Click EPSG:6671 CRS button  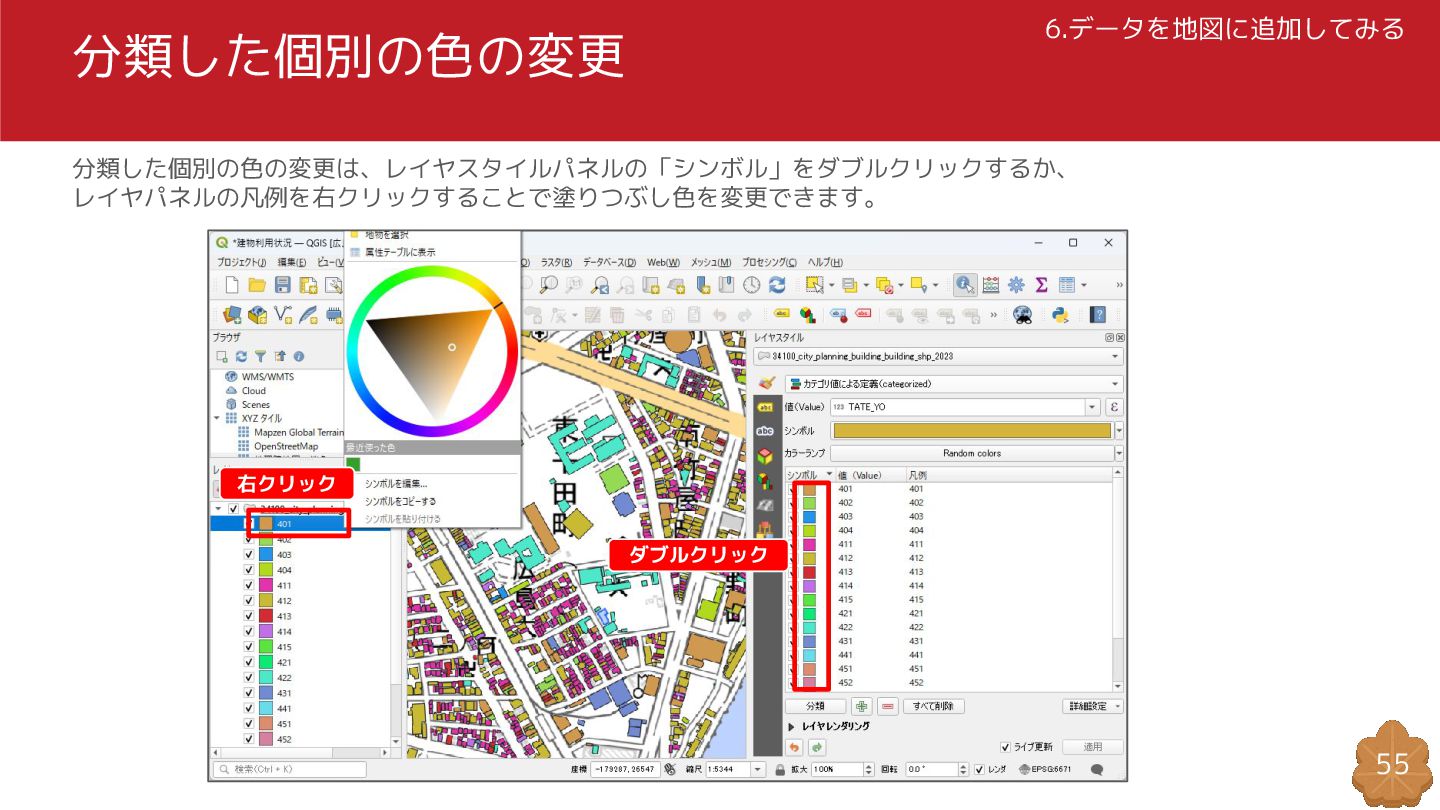click(x=1045, y=770)
